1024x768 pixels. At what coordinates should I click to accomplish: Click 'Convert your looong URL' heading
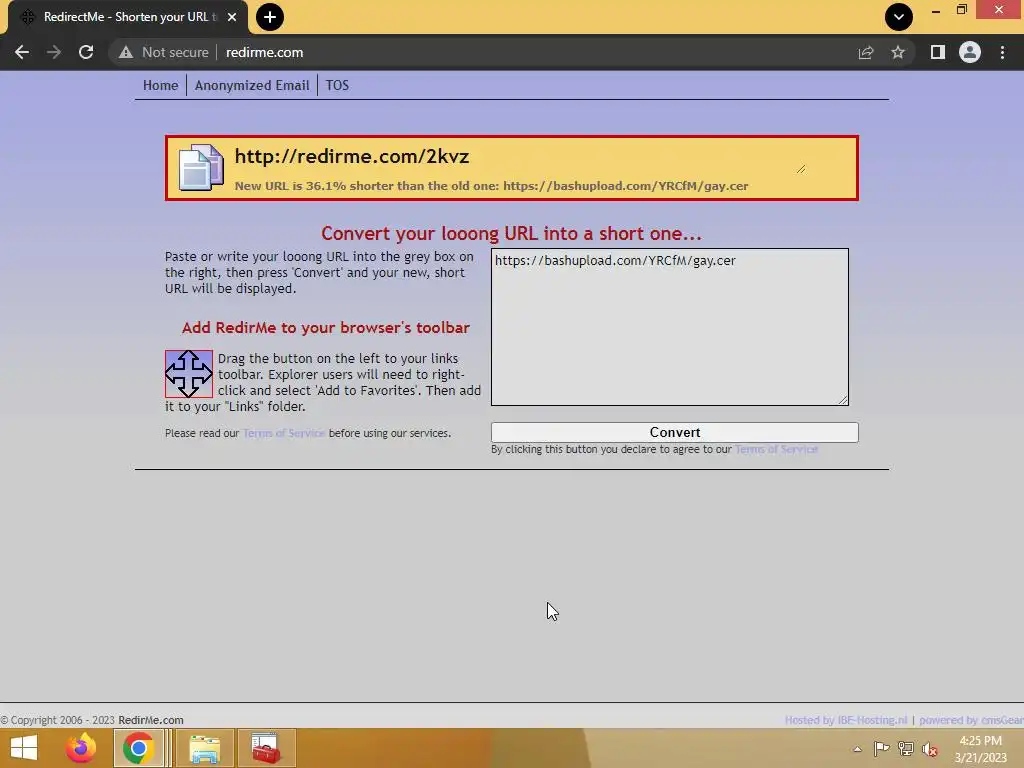point(511,234)
